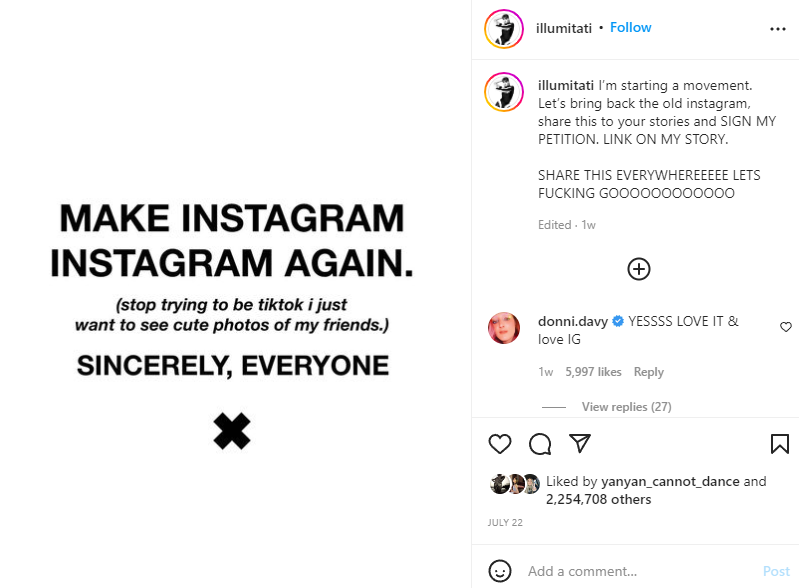799x588 pixels.
Task: Expand View replies (27)
Action: click(626, 407)
